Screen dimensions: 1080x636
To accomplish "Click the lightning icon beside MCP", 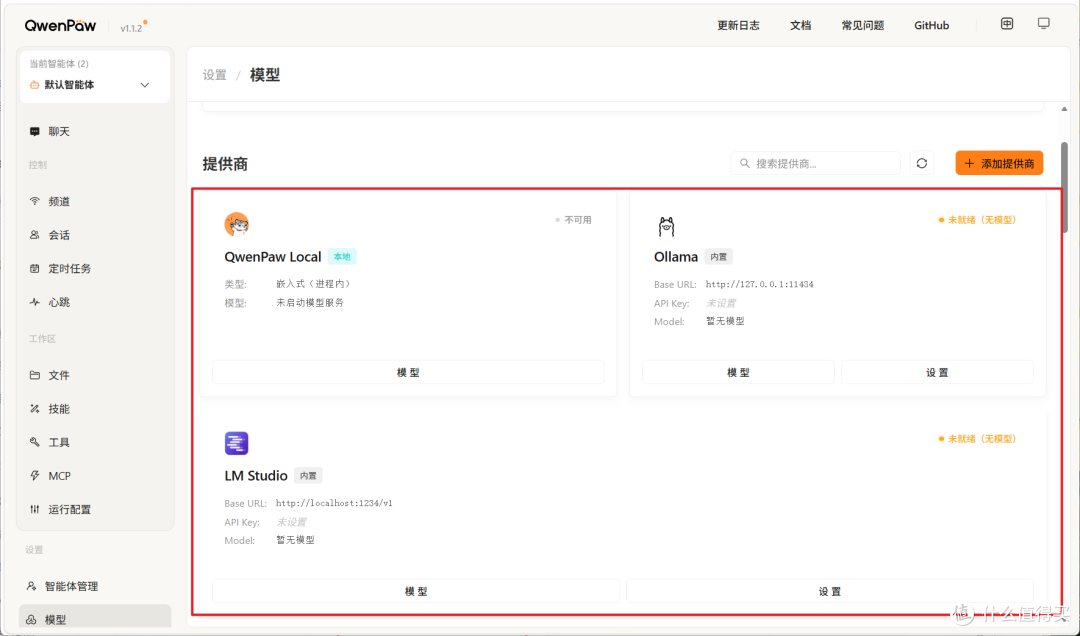I will click(x=34, y=475).
